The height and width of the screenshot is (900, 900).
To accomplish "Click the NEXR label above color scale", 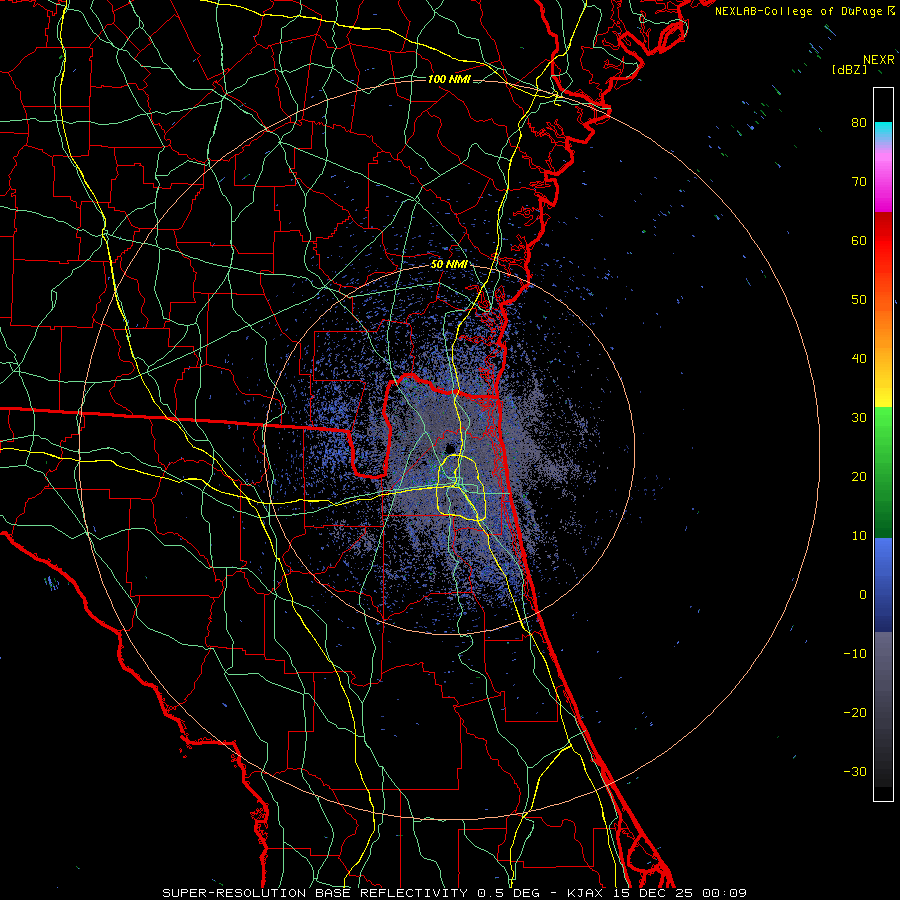I will click(x=879, y=60).
